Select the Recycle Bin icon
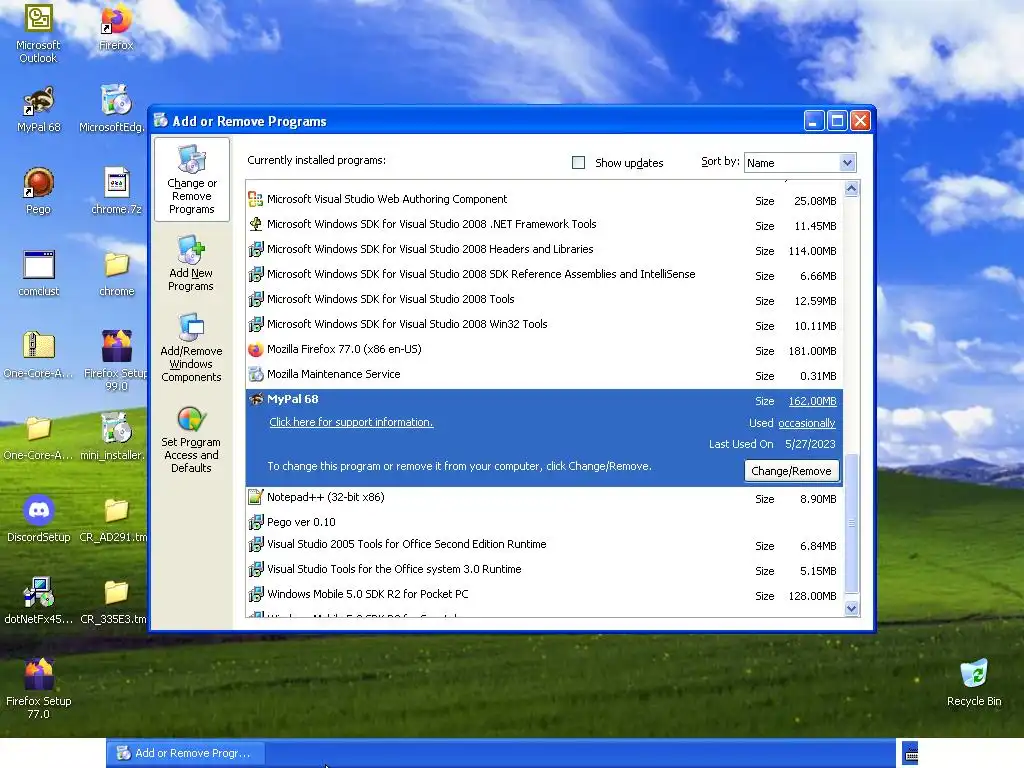This screenshot has height=768, width=1024. [x=974, y=682]
